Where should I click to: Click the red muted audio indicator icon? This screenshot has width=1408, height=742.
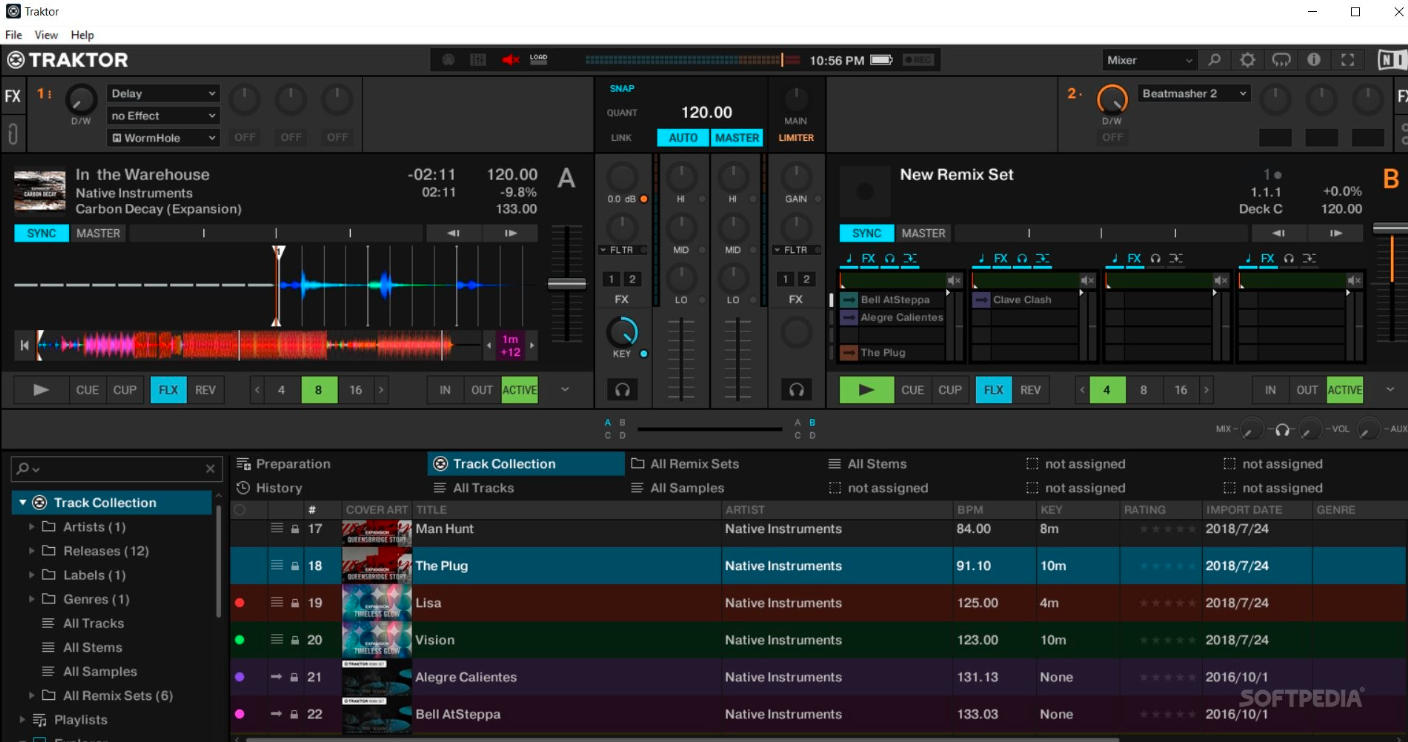[510, 60]
